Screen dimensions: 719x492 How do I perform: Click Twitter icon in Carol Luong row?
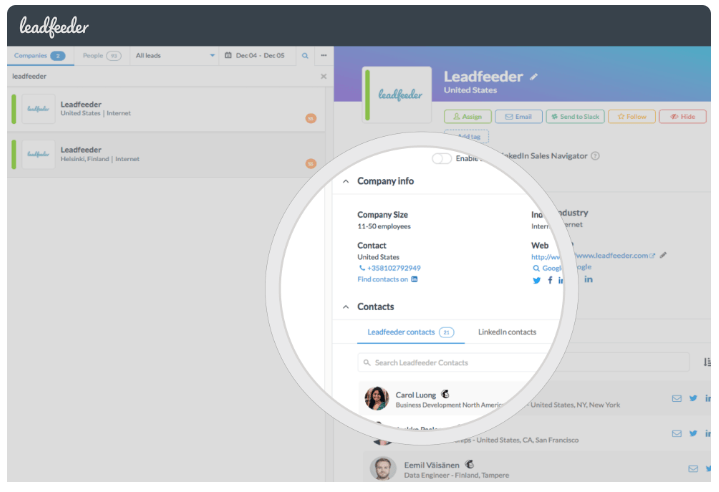point(693,398)
